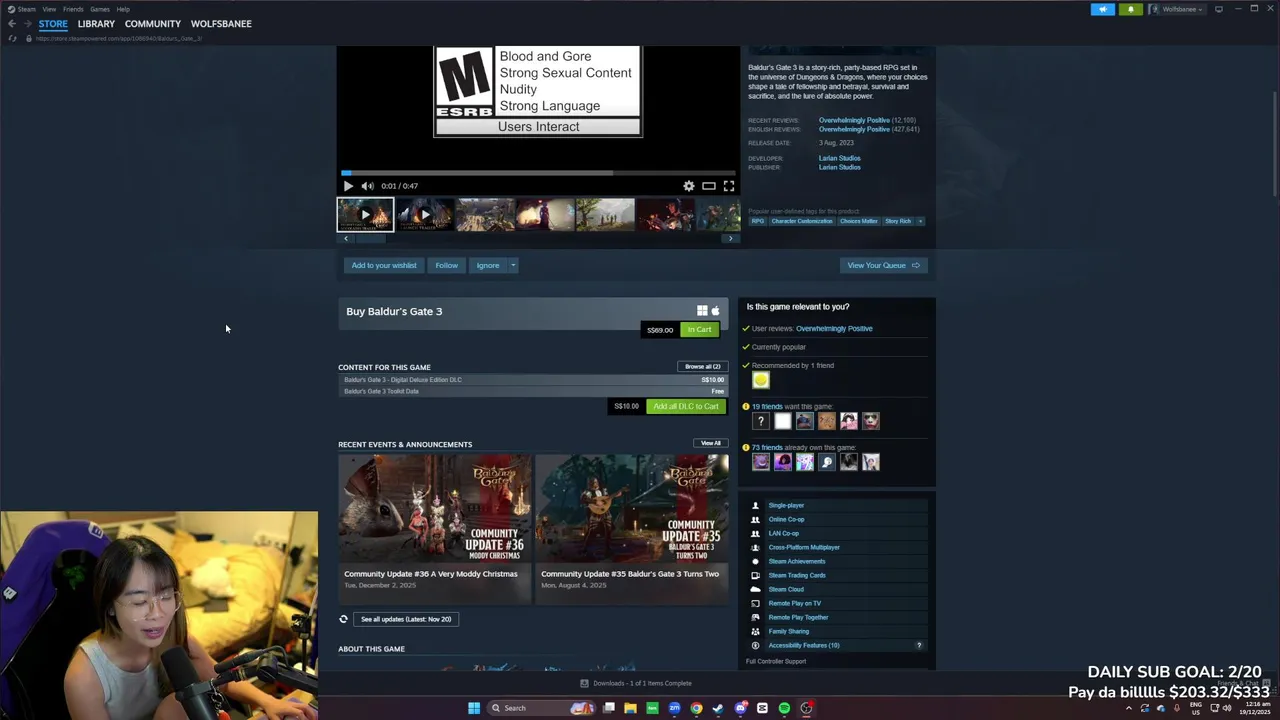Click the video progress bar
1280x720 pixels.
pos(538,173)
